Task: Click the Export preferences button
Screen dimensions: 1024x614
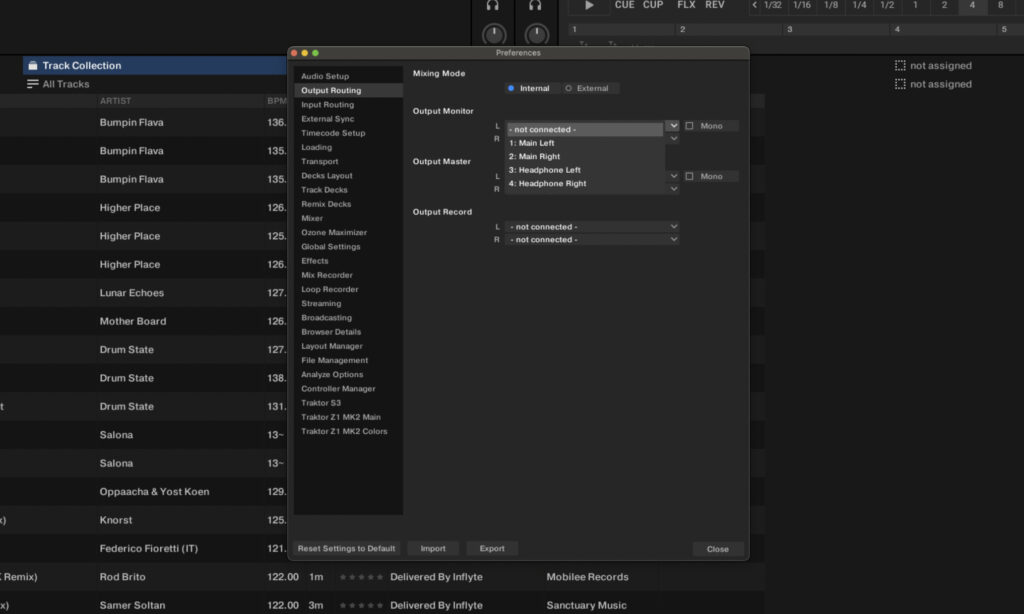Action: (491, 548)
